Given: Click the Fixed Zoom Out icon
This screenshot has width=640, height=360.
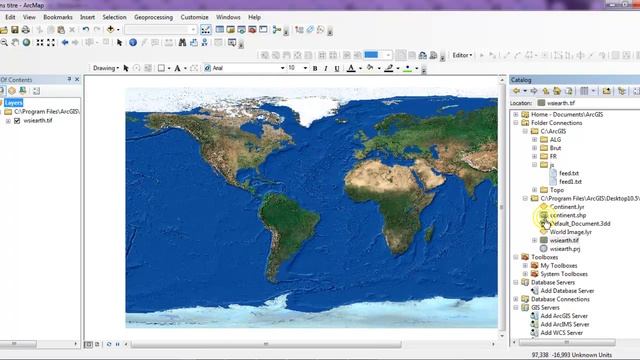Looking at the screenshot, I should coord(51,42).
